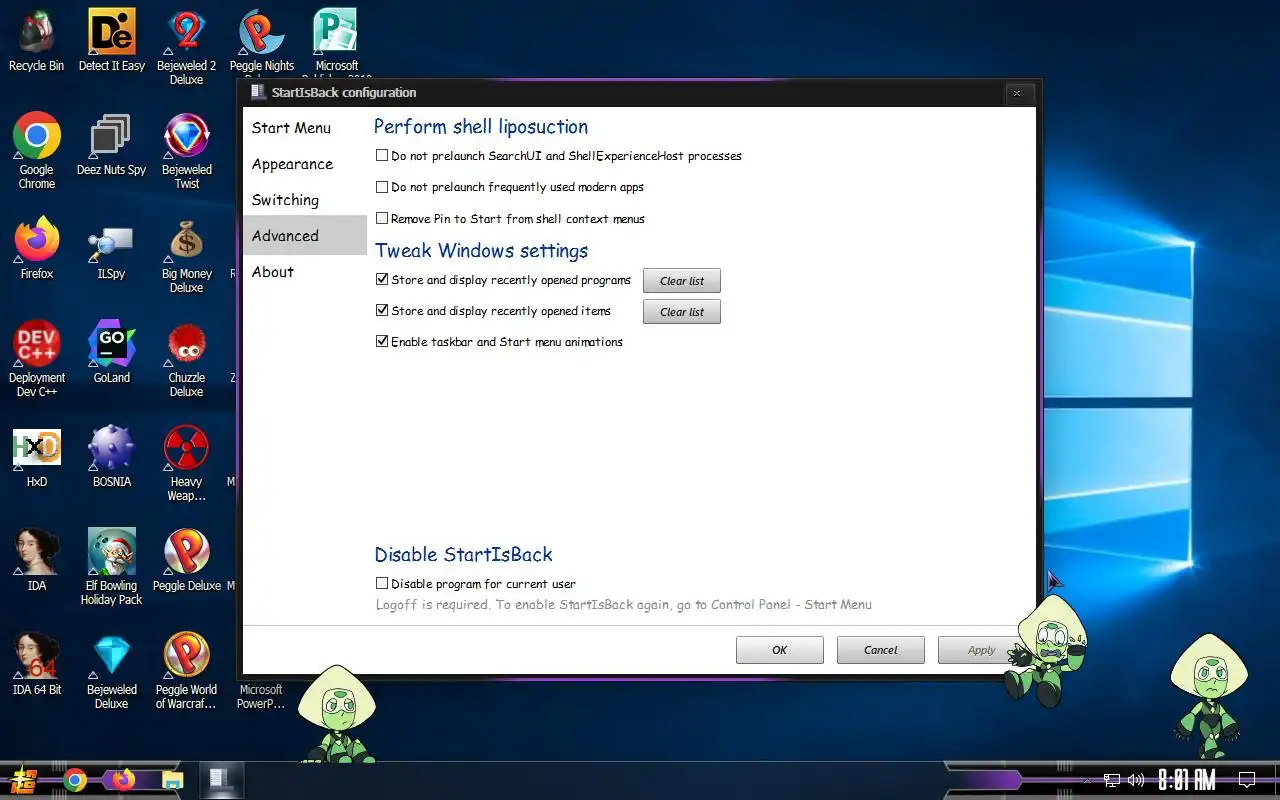Select the Heavy Weapon desktop icon

click(186, 463)
